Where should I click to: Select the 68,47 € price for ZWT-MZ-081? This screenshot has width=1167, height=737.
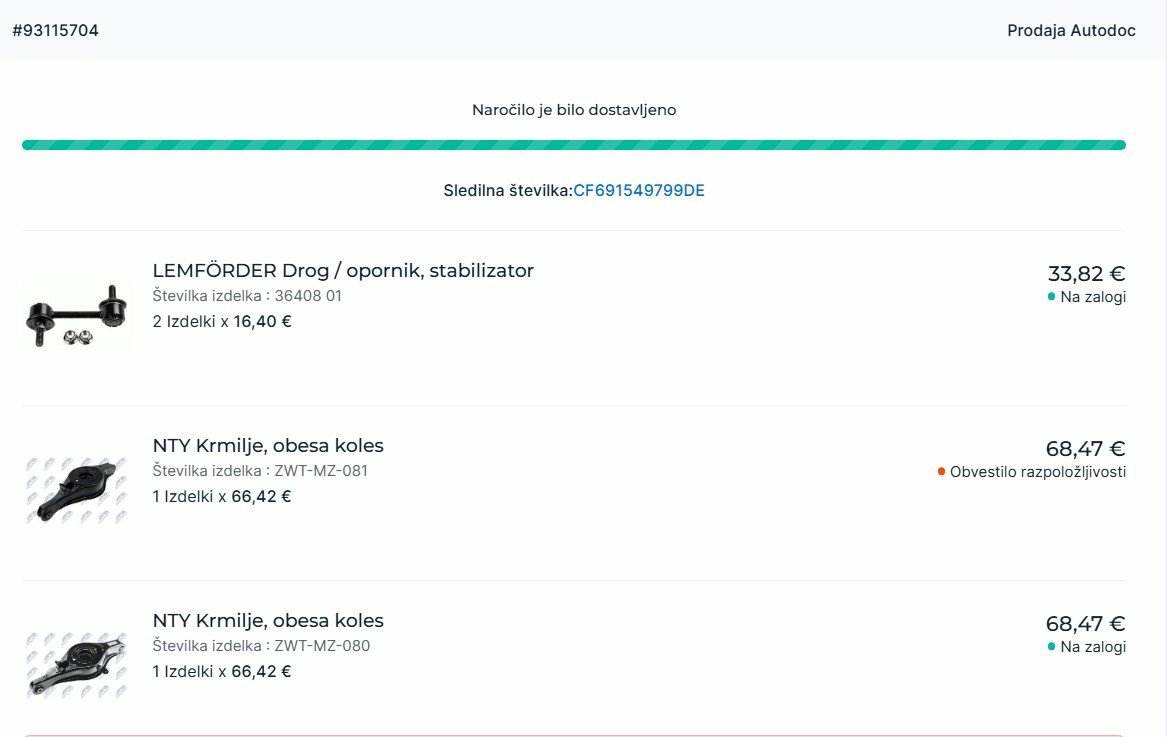pyautogui.click(x=1086, y=449)
